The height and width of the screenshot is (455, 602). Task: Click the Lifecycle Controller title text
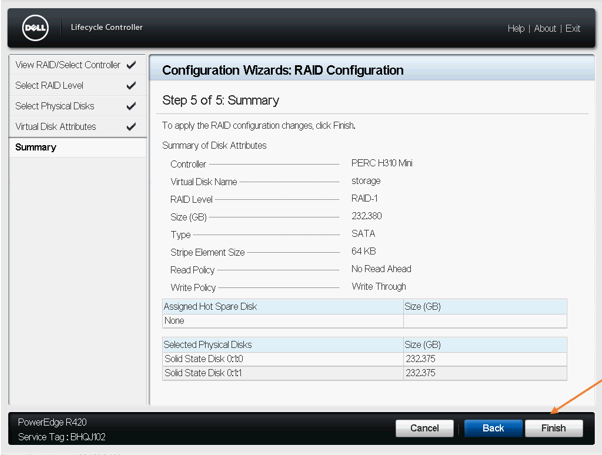[106, 27]
